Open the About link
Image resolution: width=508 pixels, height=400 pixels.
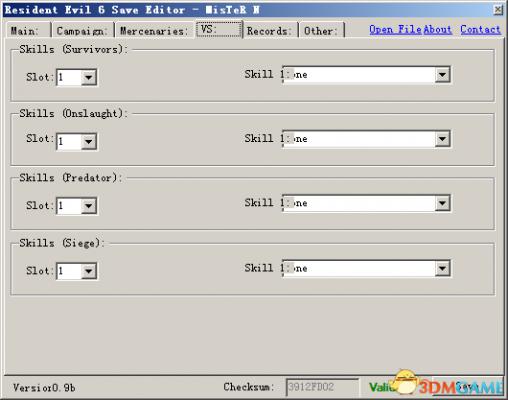[438, 30]
